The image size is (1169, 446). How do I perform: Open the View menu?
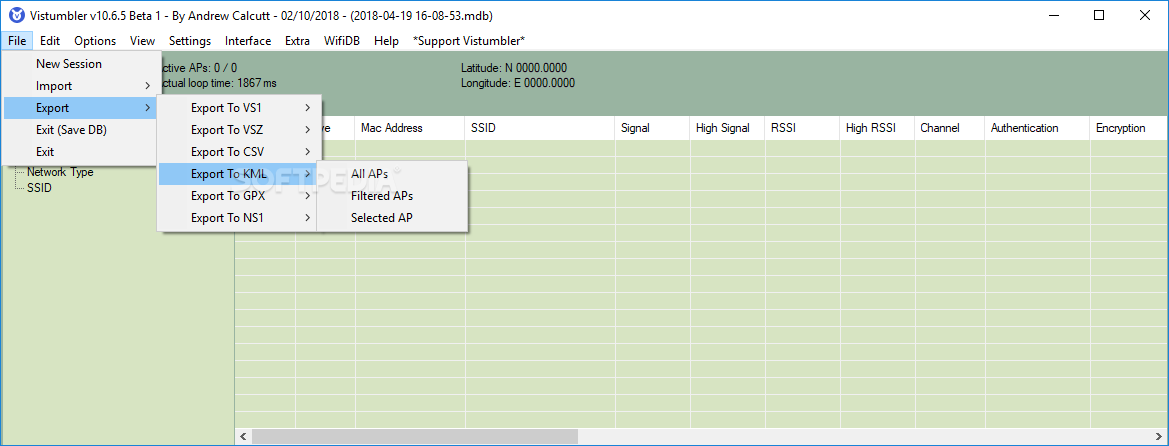(142, 41)
